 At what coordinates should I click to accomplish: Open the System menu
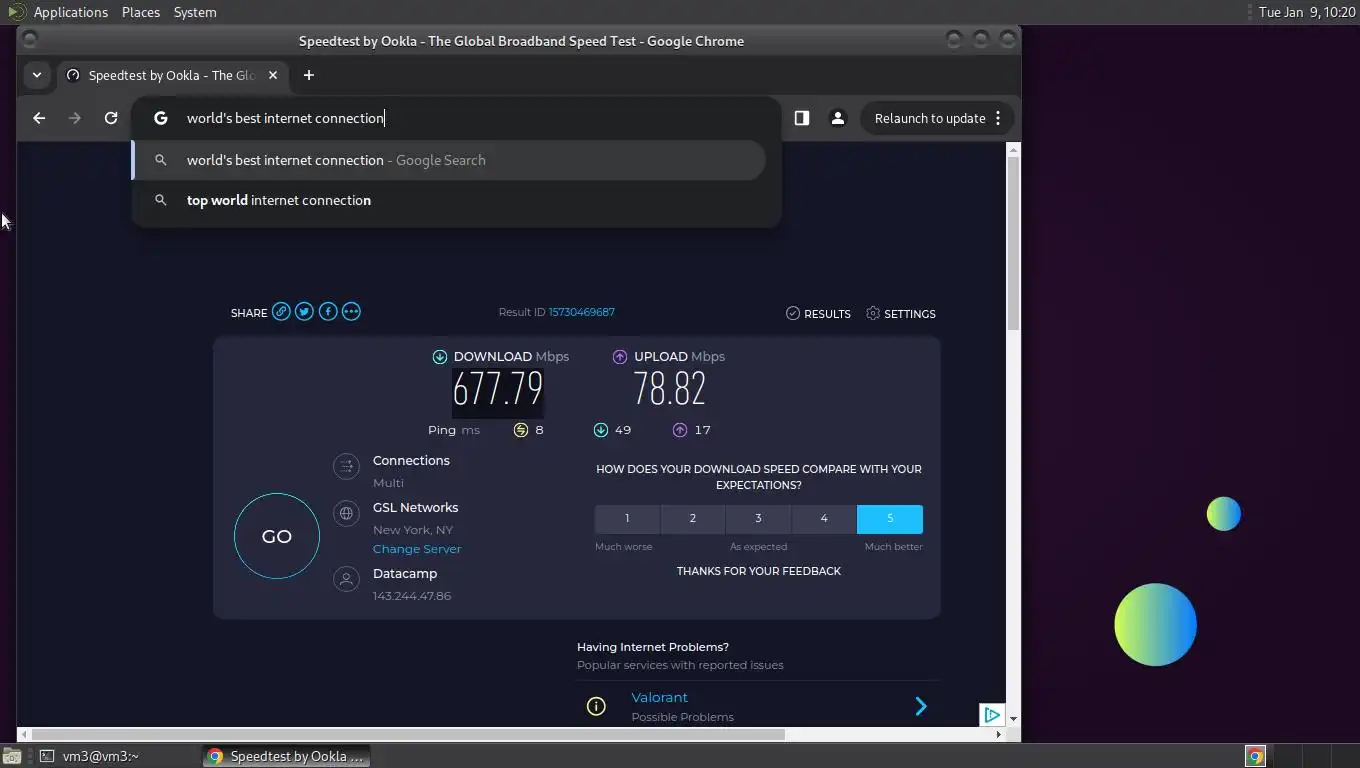(195, 12)
